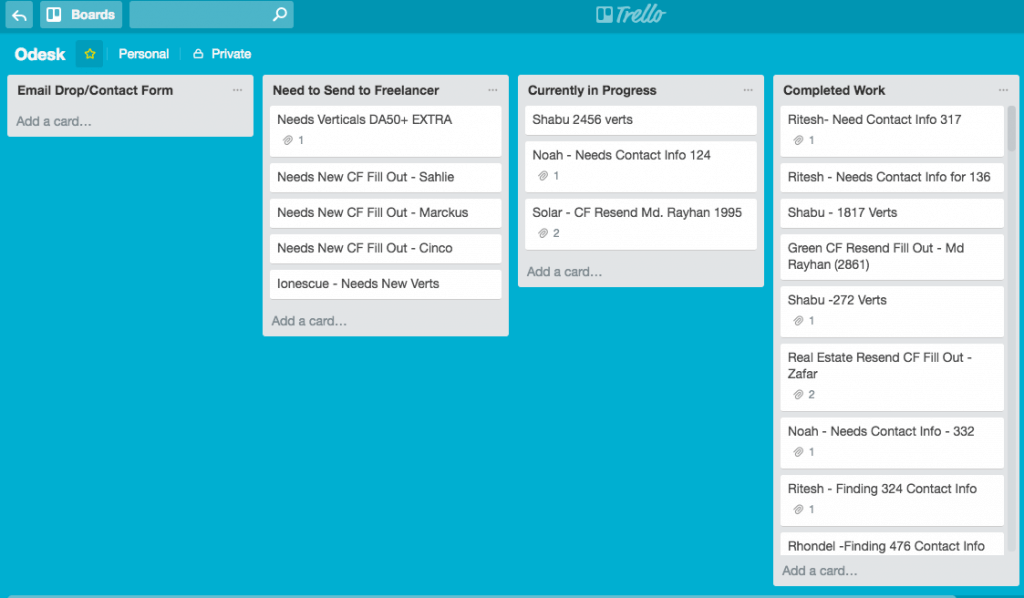1024x598 pixels.
Task: Click attachment icon on Real Estate Resend card
Action: click(x=798, y=394)
